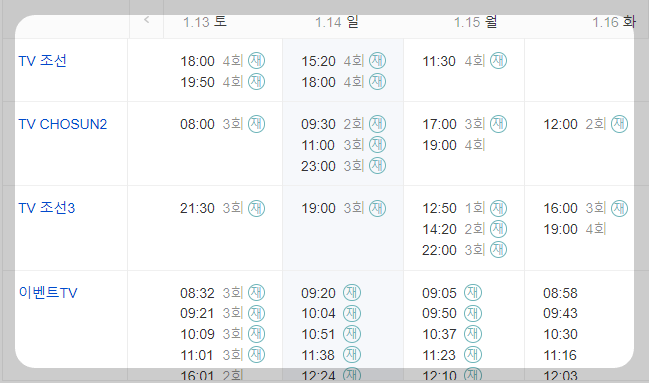
Task: Click the 이벤트TV 11:23 time entry
Action: point(439,355)
